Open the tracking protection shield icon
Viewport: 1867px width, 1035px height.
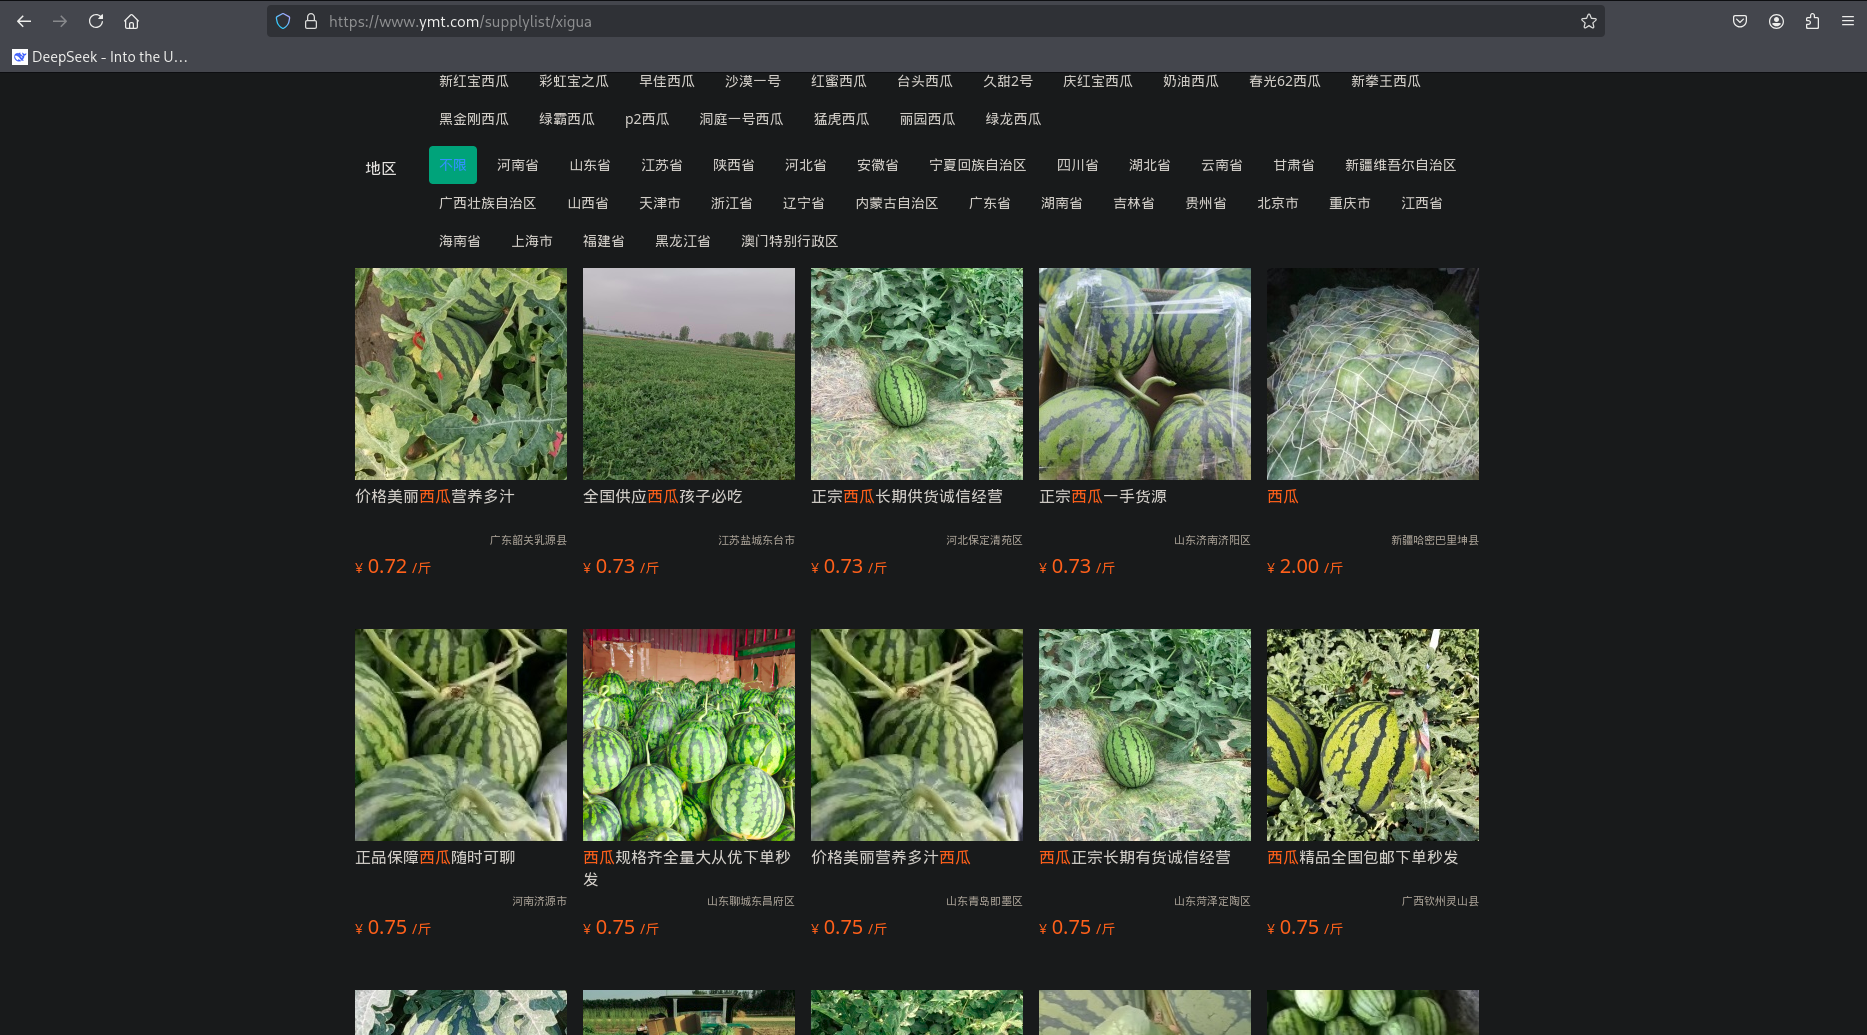click(283, 21)
